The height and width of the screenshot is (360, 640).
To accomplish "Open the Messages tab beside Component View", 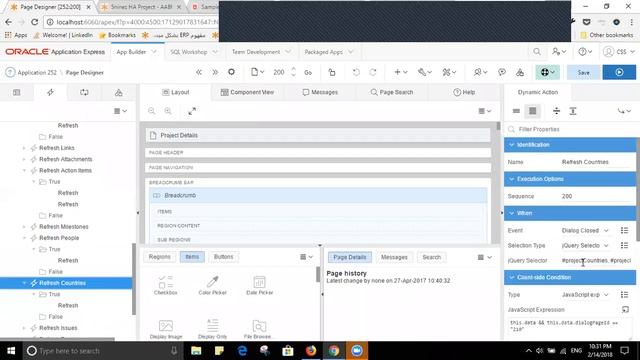I will [320, 92].
